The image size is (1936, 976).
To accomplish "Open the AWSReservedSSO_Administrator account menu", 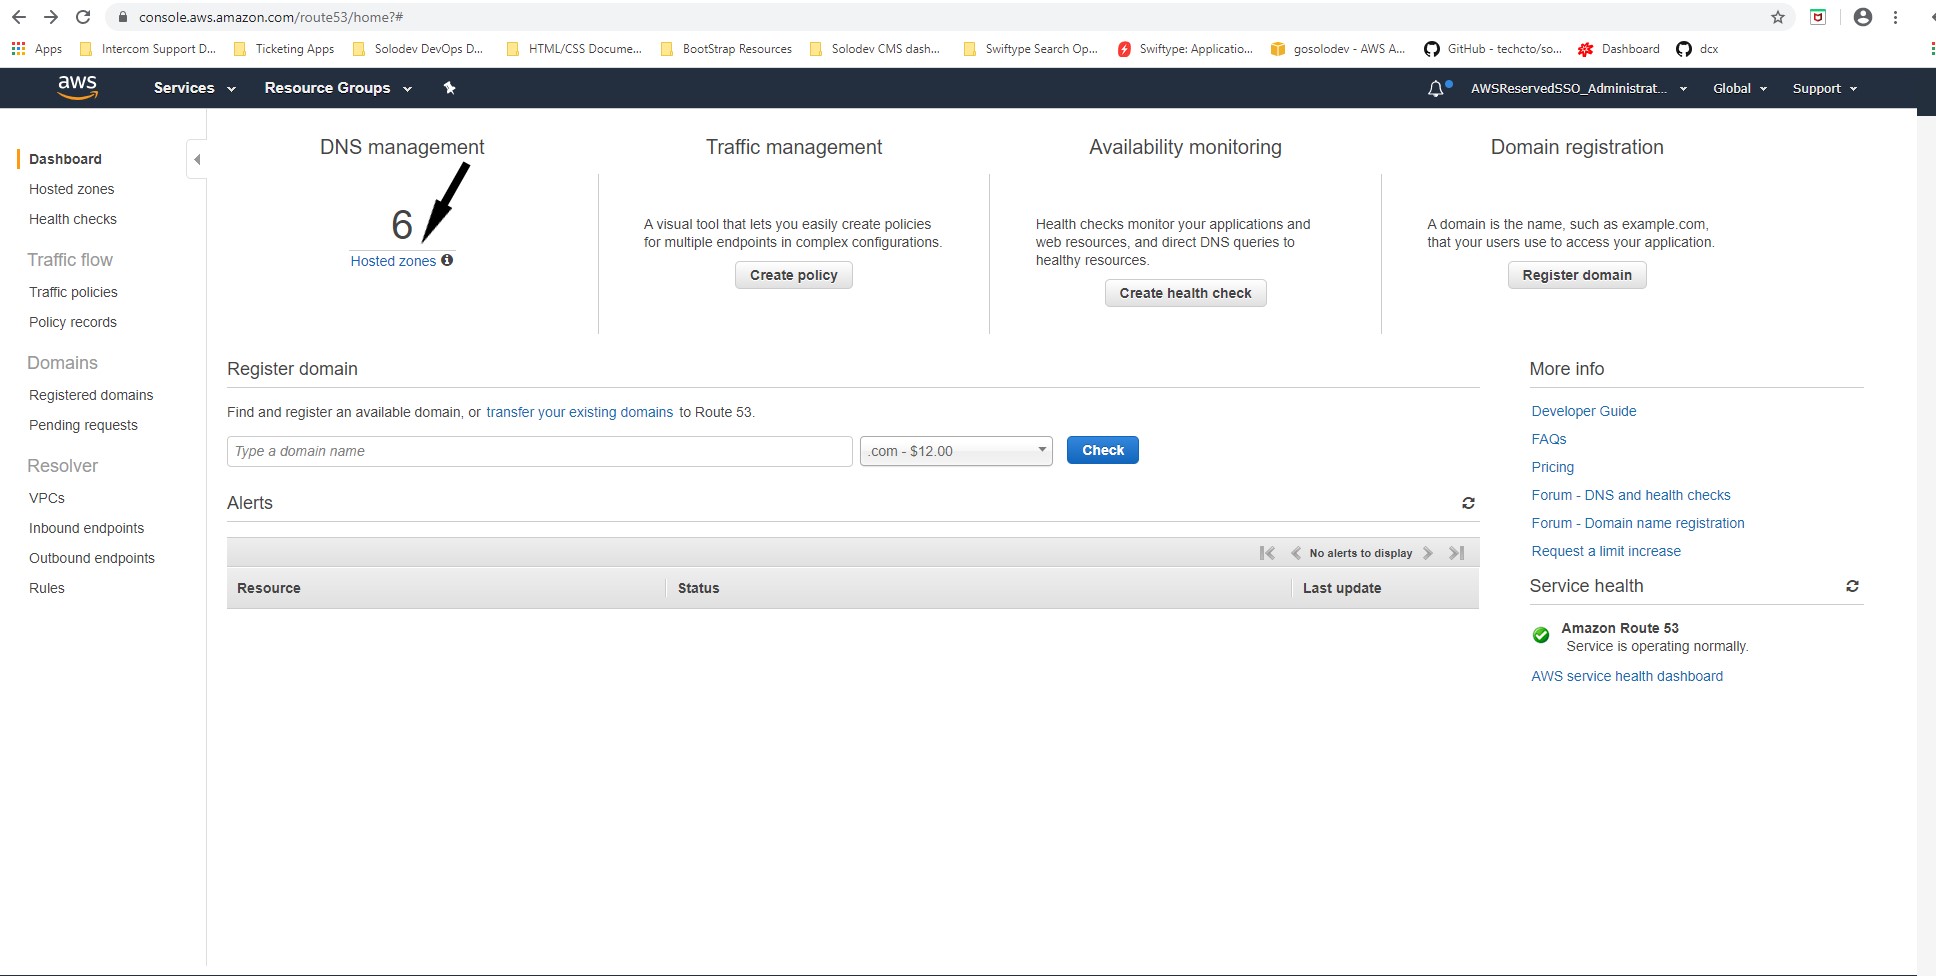I will tap(1578, 88).
